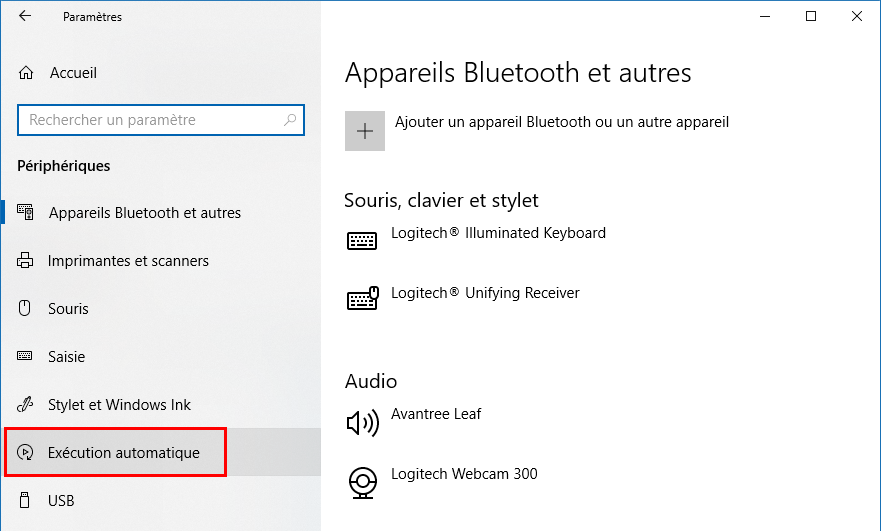The height and width of the screenshot is (531, 881).
Task: Click the search magnifier icon
Action: click(x=290, y=120)
